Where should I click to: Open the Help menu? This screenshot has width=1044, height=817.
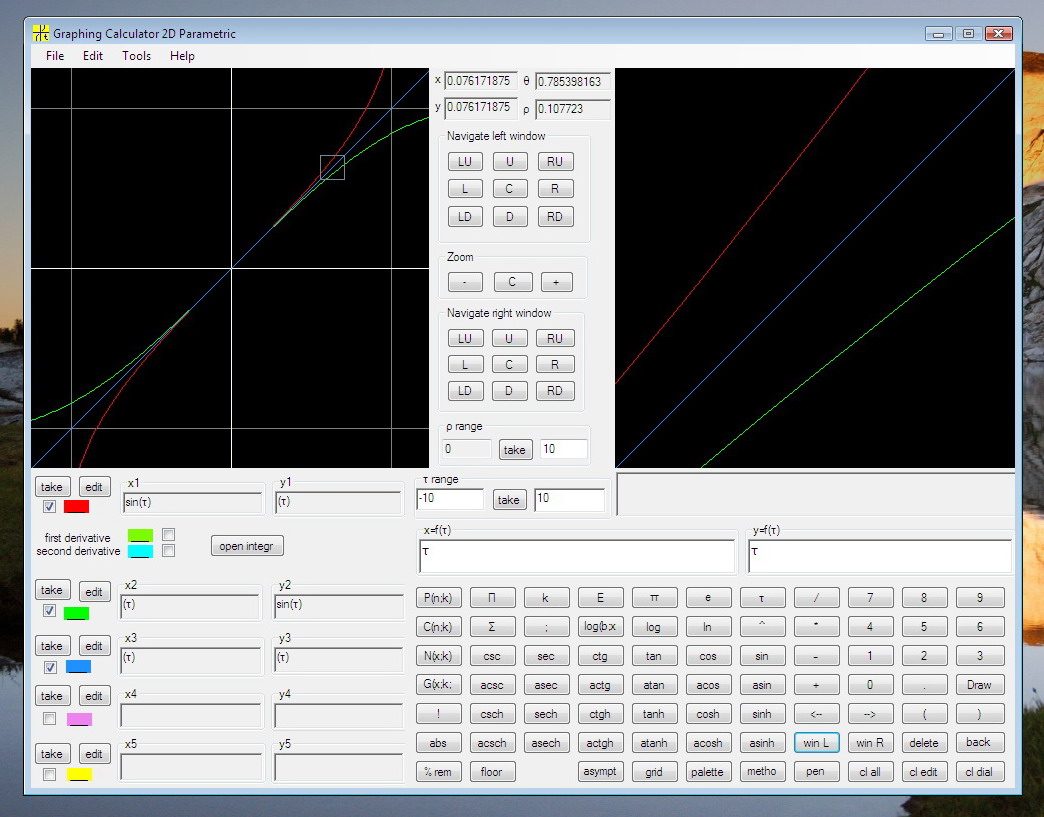pyautogui.click(x=182, y=56)
